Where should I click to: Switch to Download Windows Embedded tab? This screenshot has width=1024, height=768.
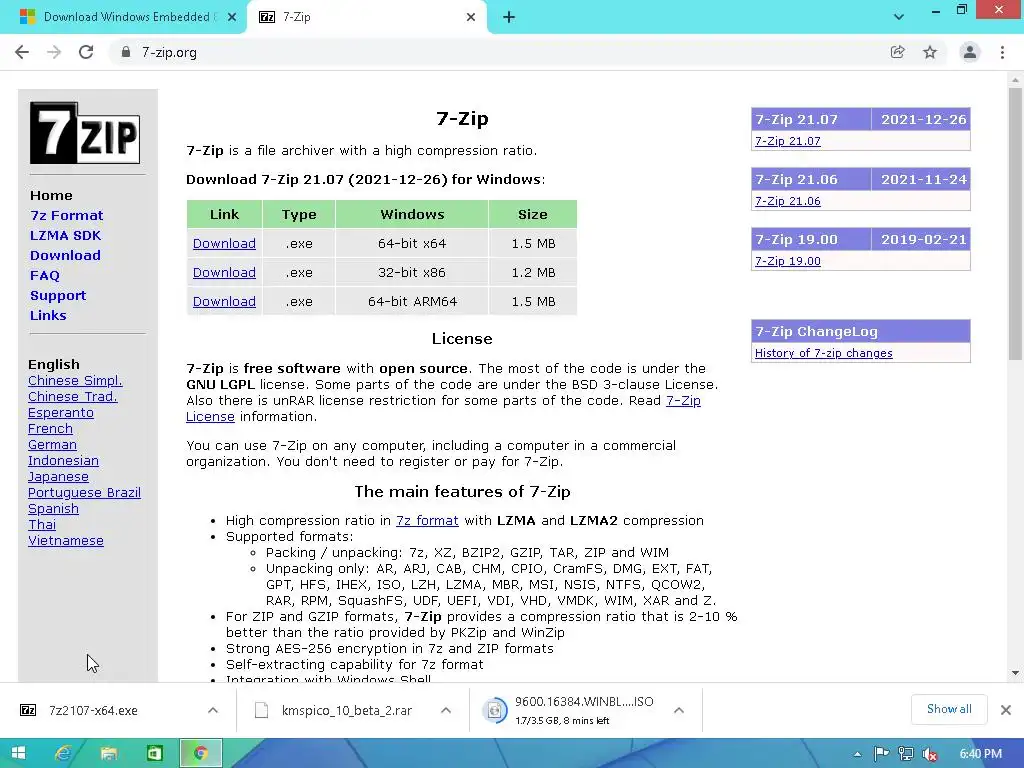pos(123,17)
